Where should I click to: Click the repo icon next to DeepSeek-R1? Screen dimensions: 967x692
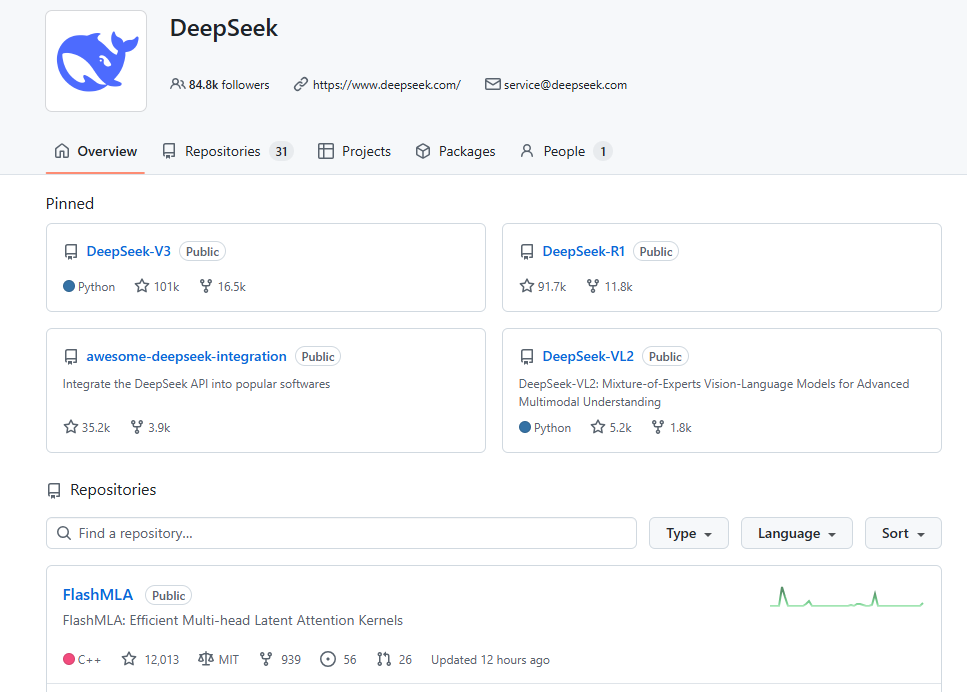click(x=527, y=252)
